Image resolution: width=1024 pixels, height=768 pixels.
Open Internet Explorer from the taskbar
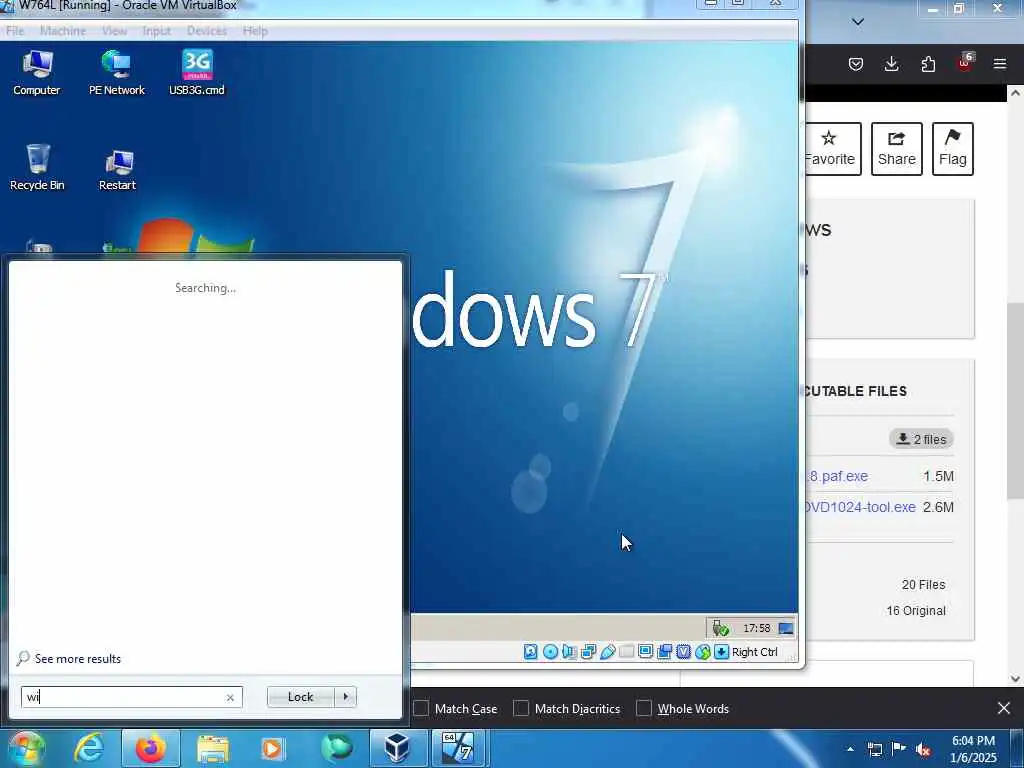[89, 748]
